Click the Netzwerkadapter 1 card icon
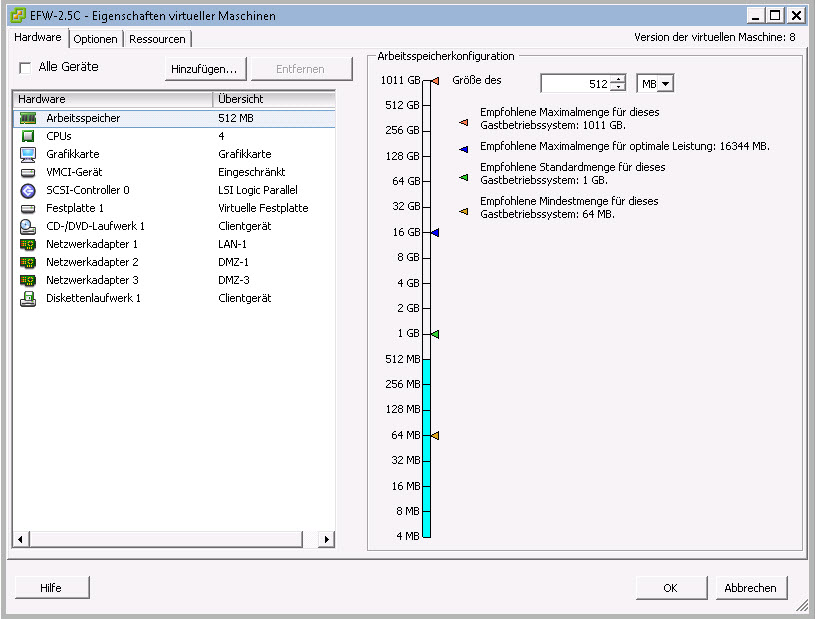Viewport: 815px width, 619px height. pyautogui.click(x=28, y=244)
